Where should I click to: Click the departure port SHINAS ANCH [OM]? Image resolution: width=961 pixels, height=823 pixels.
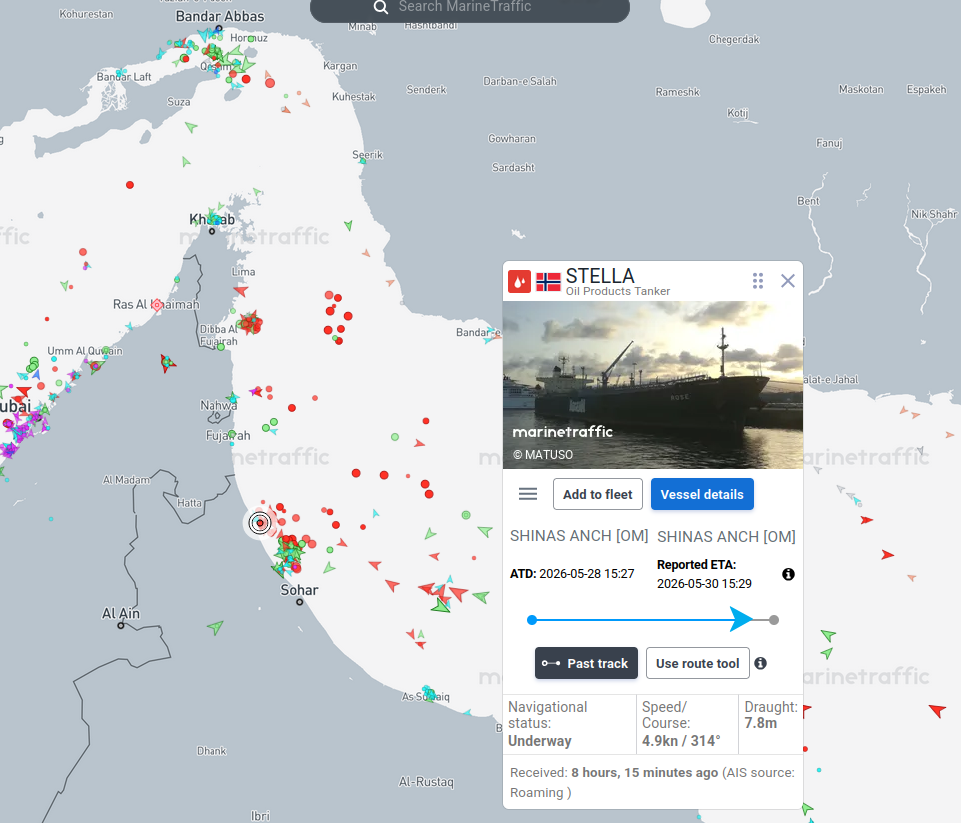point(579,536)
